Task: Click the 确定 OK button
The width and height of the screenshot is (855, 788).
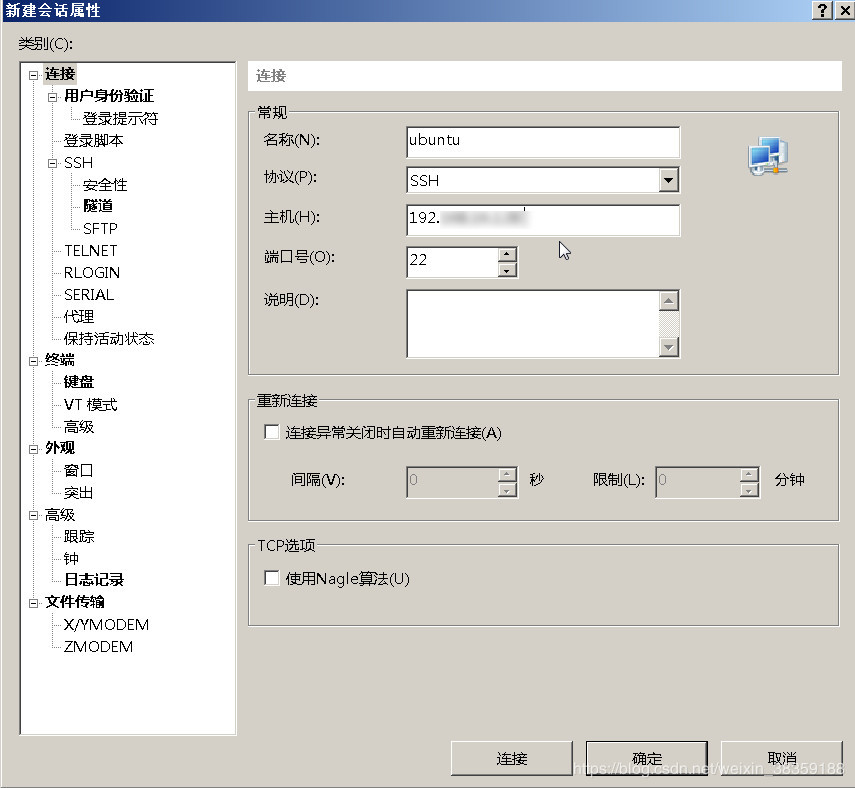Action: point(647,758)
